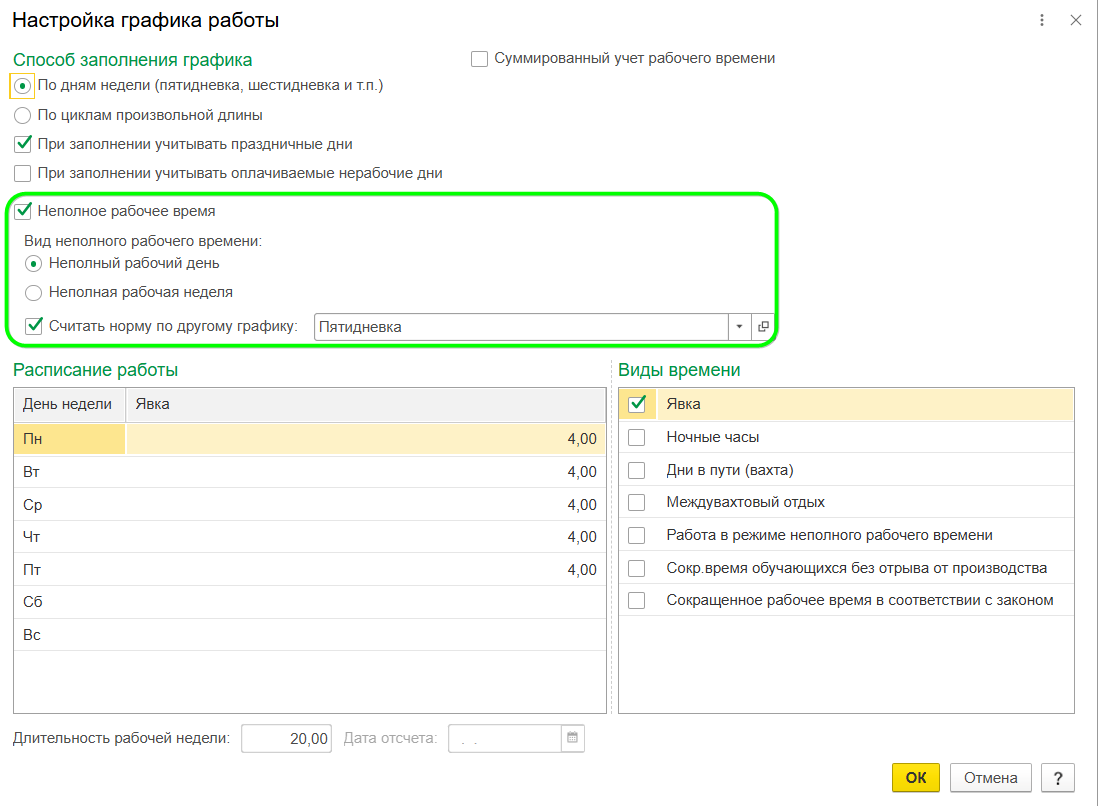Check the Ночные часы time type
Viewport: 1098px width, 806px height.
(x=636, y=437)
